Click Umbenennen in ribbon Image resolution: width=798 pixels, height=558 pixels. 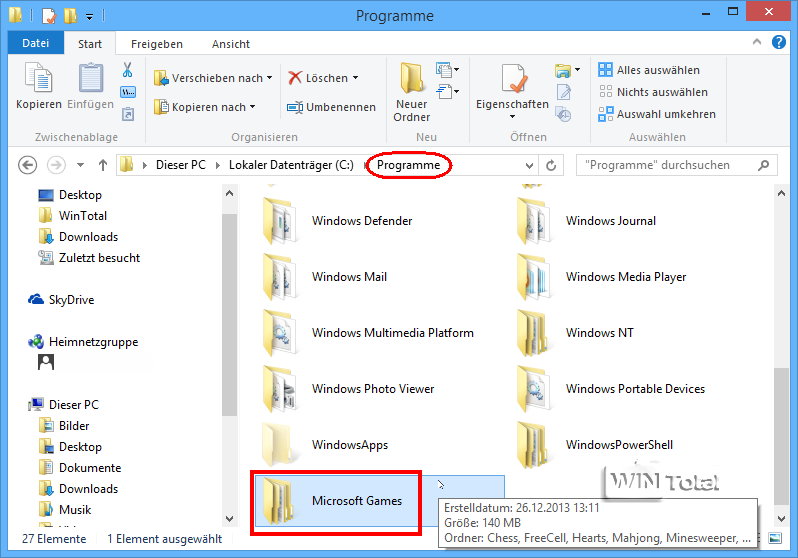tap(331, 107)
